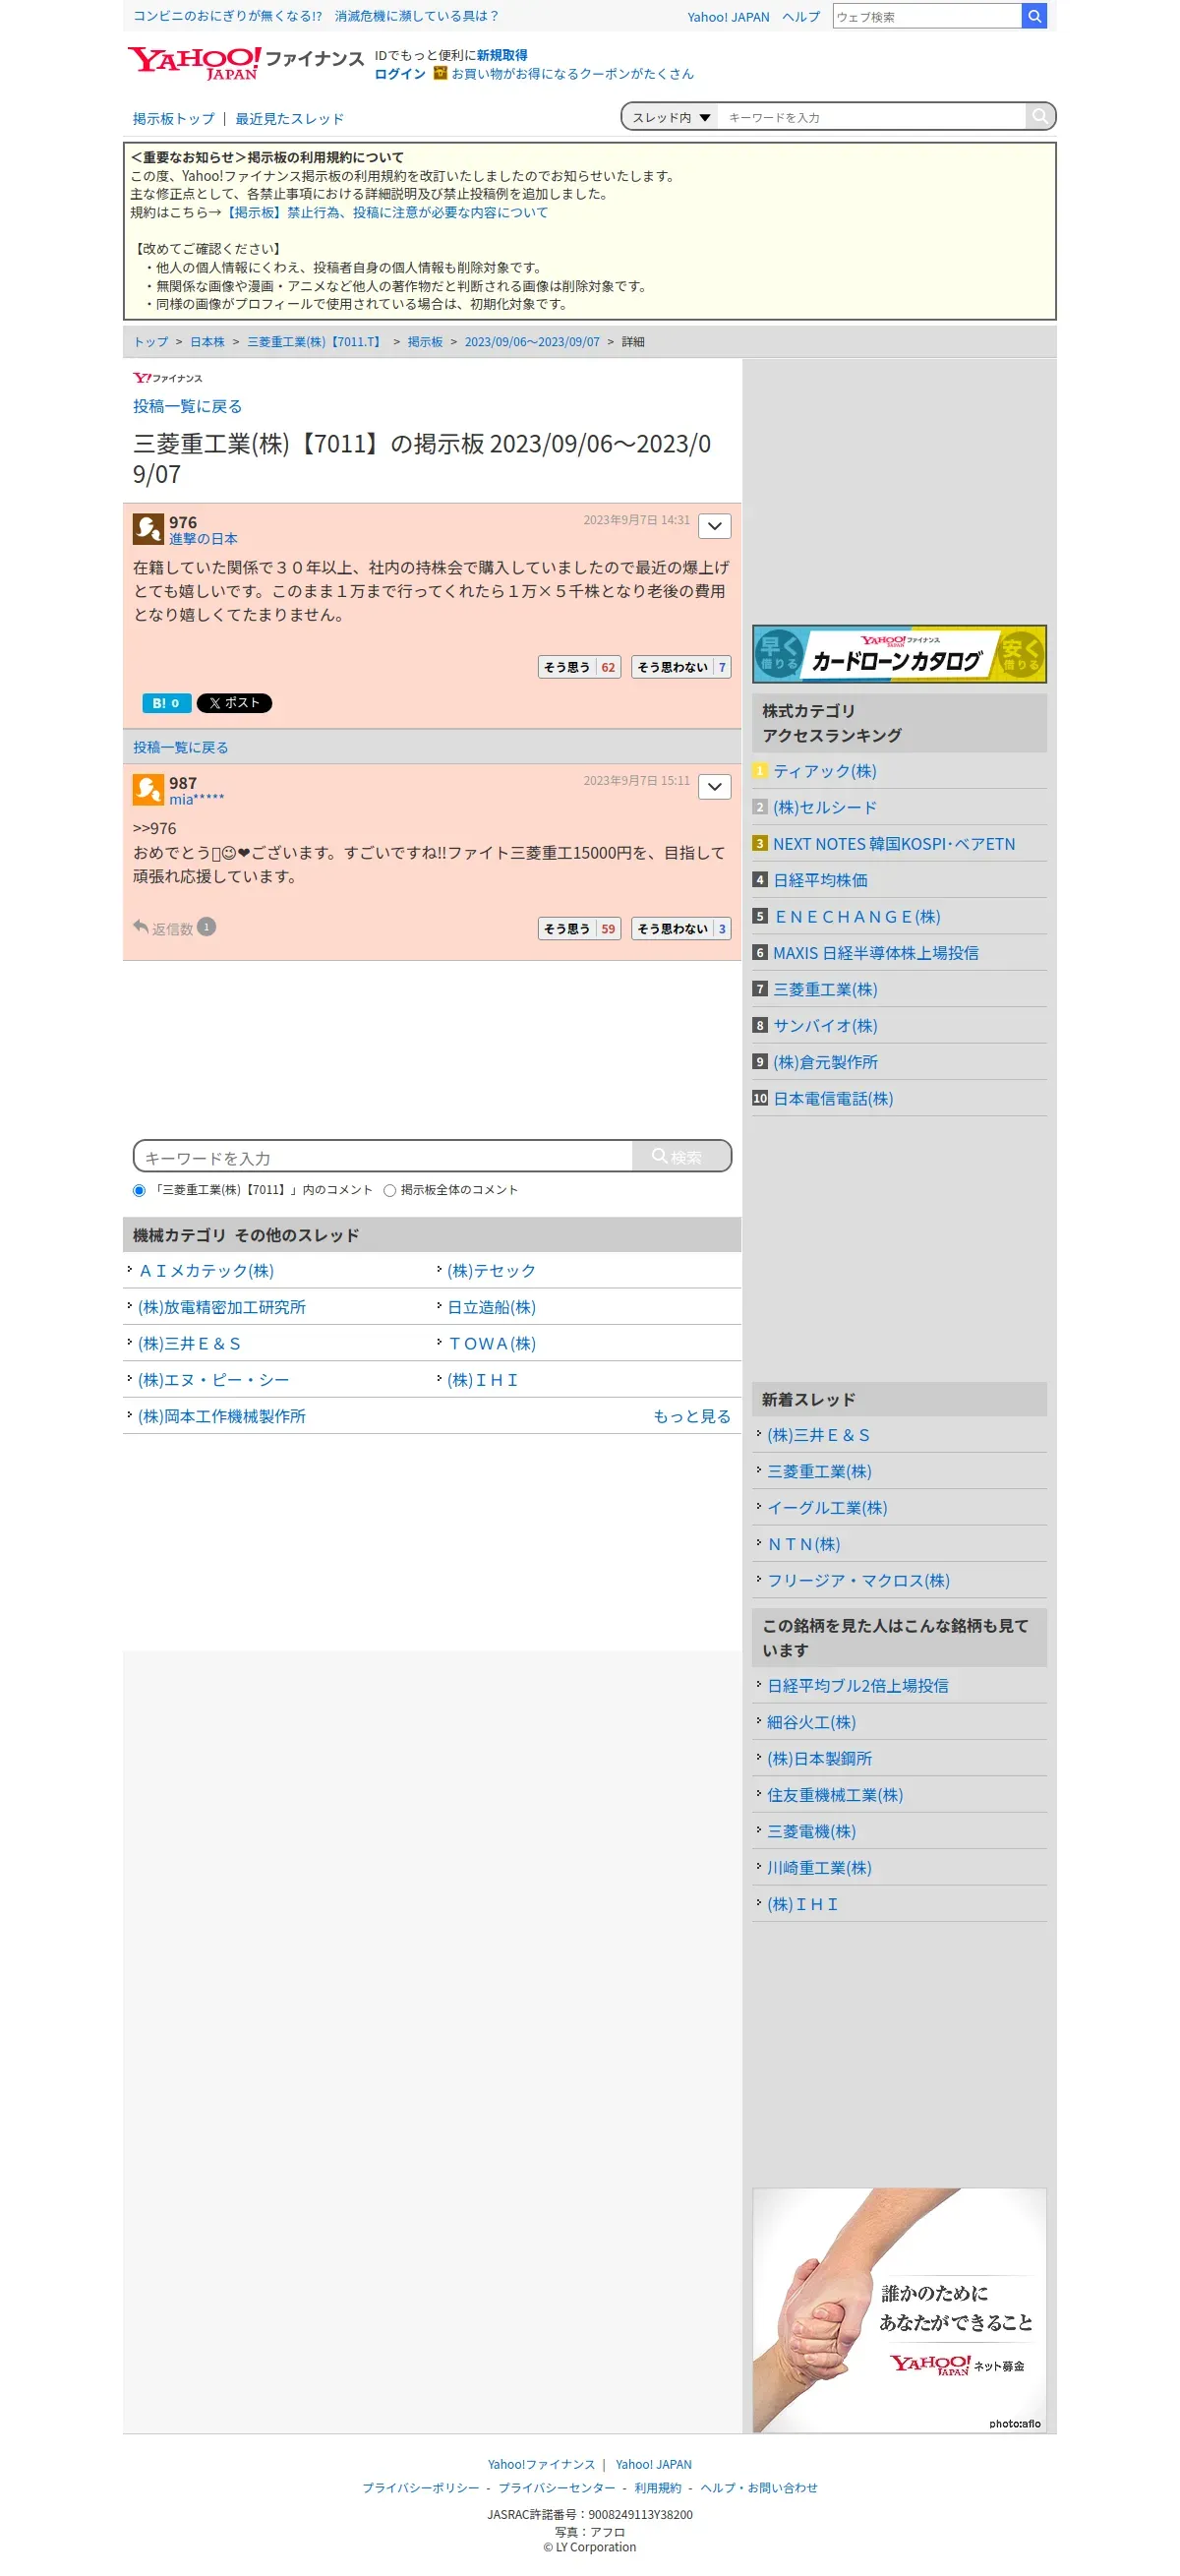The image size is (1180, 2576).
Task: Open the カードローンカタログ banner
Action: point(899,654)
